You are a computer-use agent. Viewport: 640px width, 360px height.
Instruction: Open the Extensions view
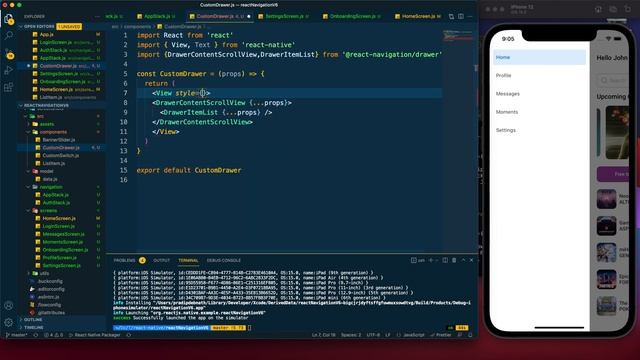click(9, 87)
